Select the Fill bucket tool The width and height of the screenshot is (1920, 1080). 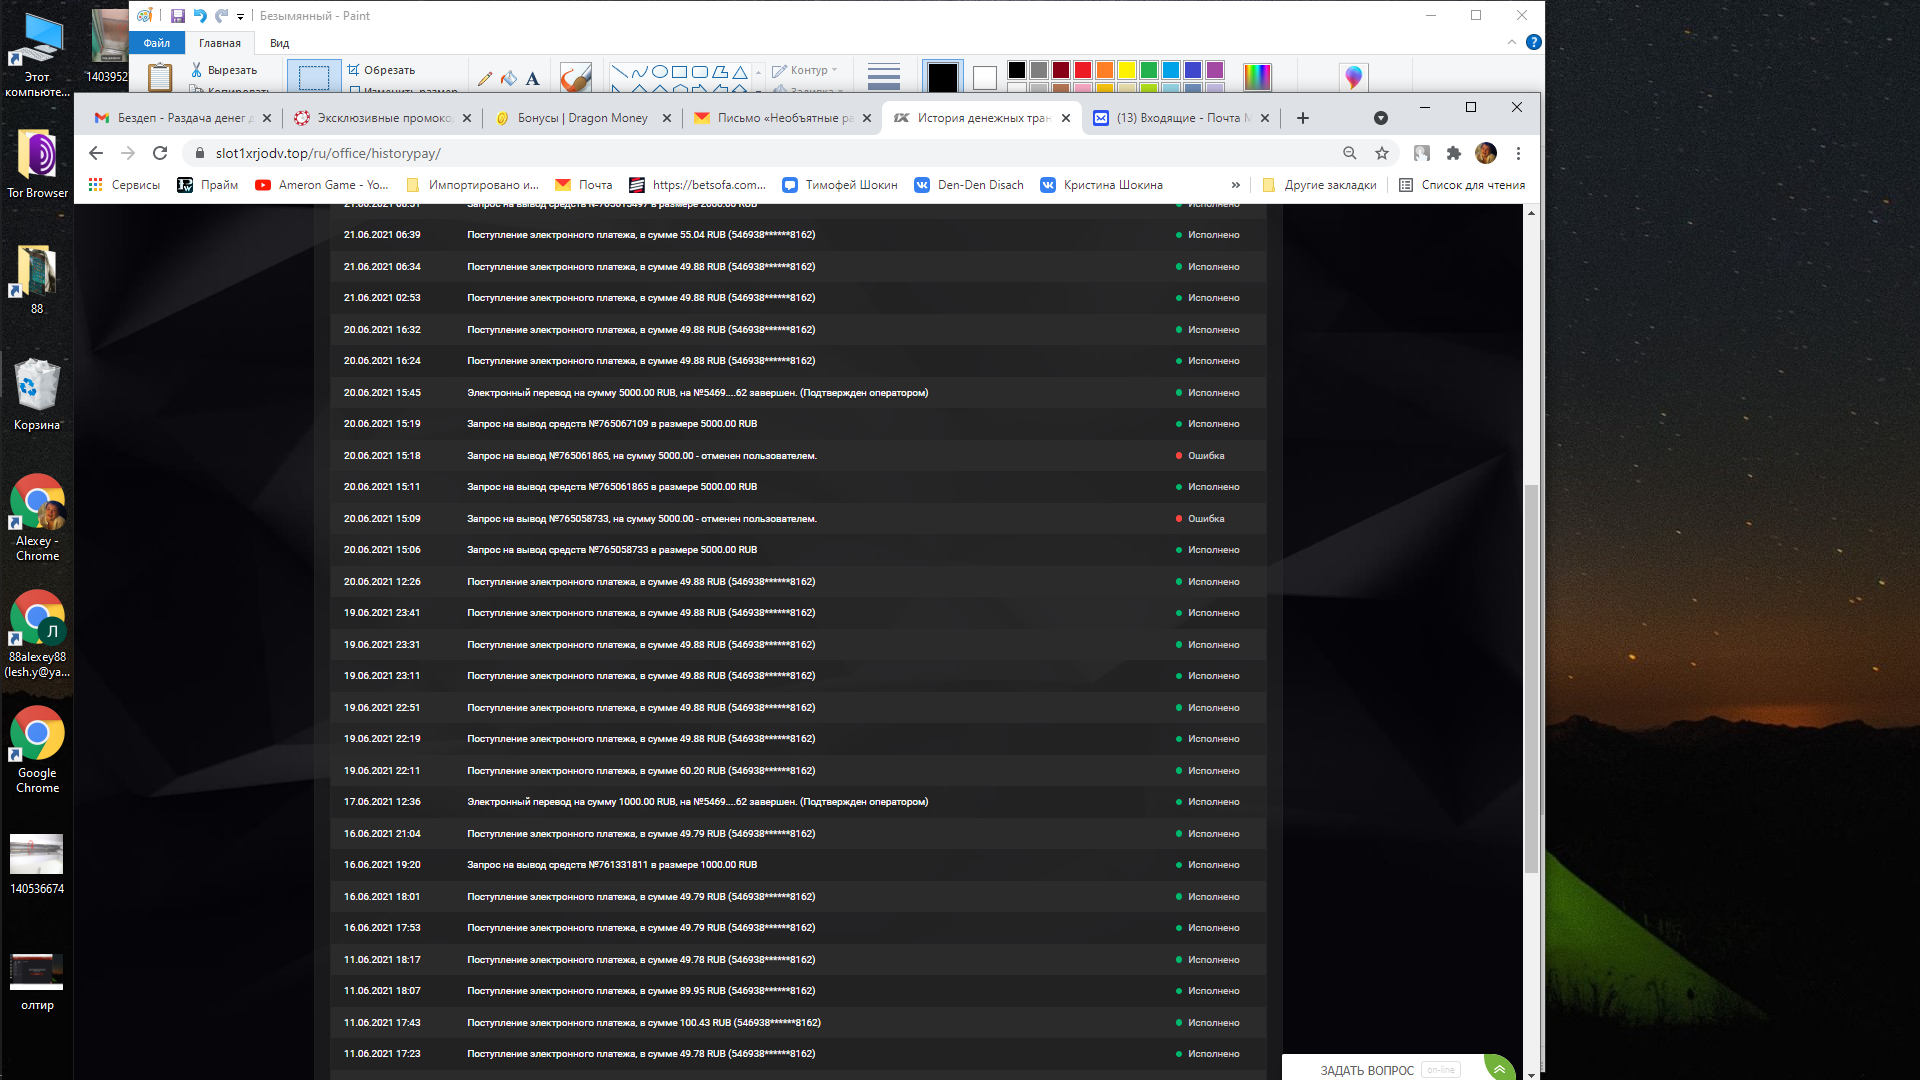pyautogui.click(x=509, y=78)
